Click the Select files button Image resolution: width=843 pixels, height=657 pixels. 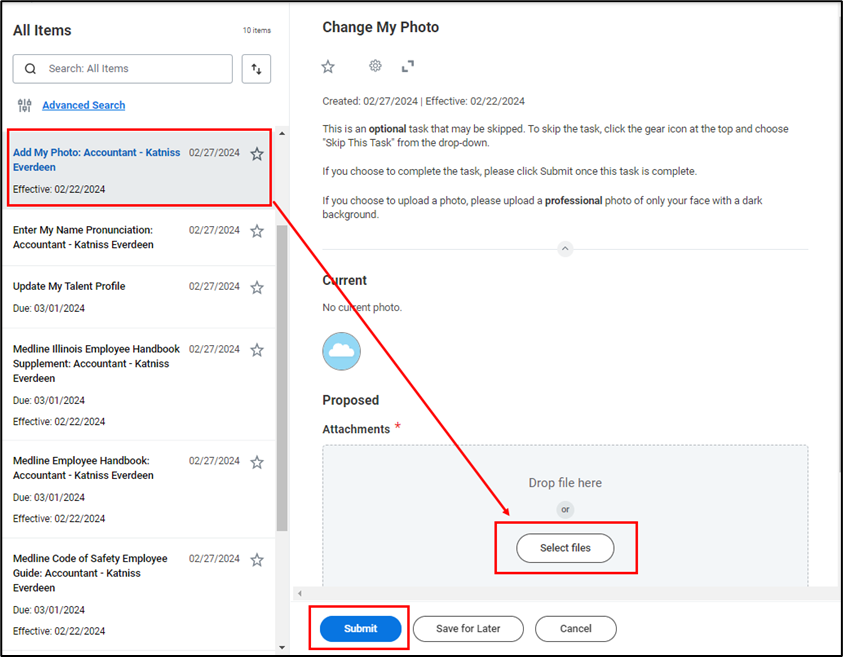[x=565, y=548]
